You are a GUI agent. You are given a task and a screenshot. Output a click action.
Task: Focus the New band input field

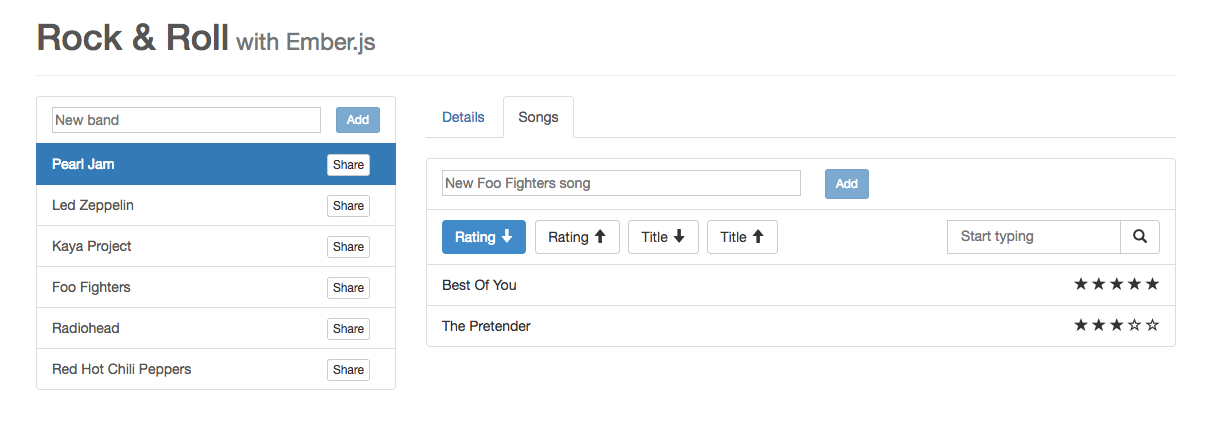(186, 120)
